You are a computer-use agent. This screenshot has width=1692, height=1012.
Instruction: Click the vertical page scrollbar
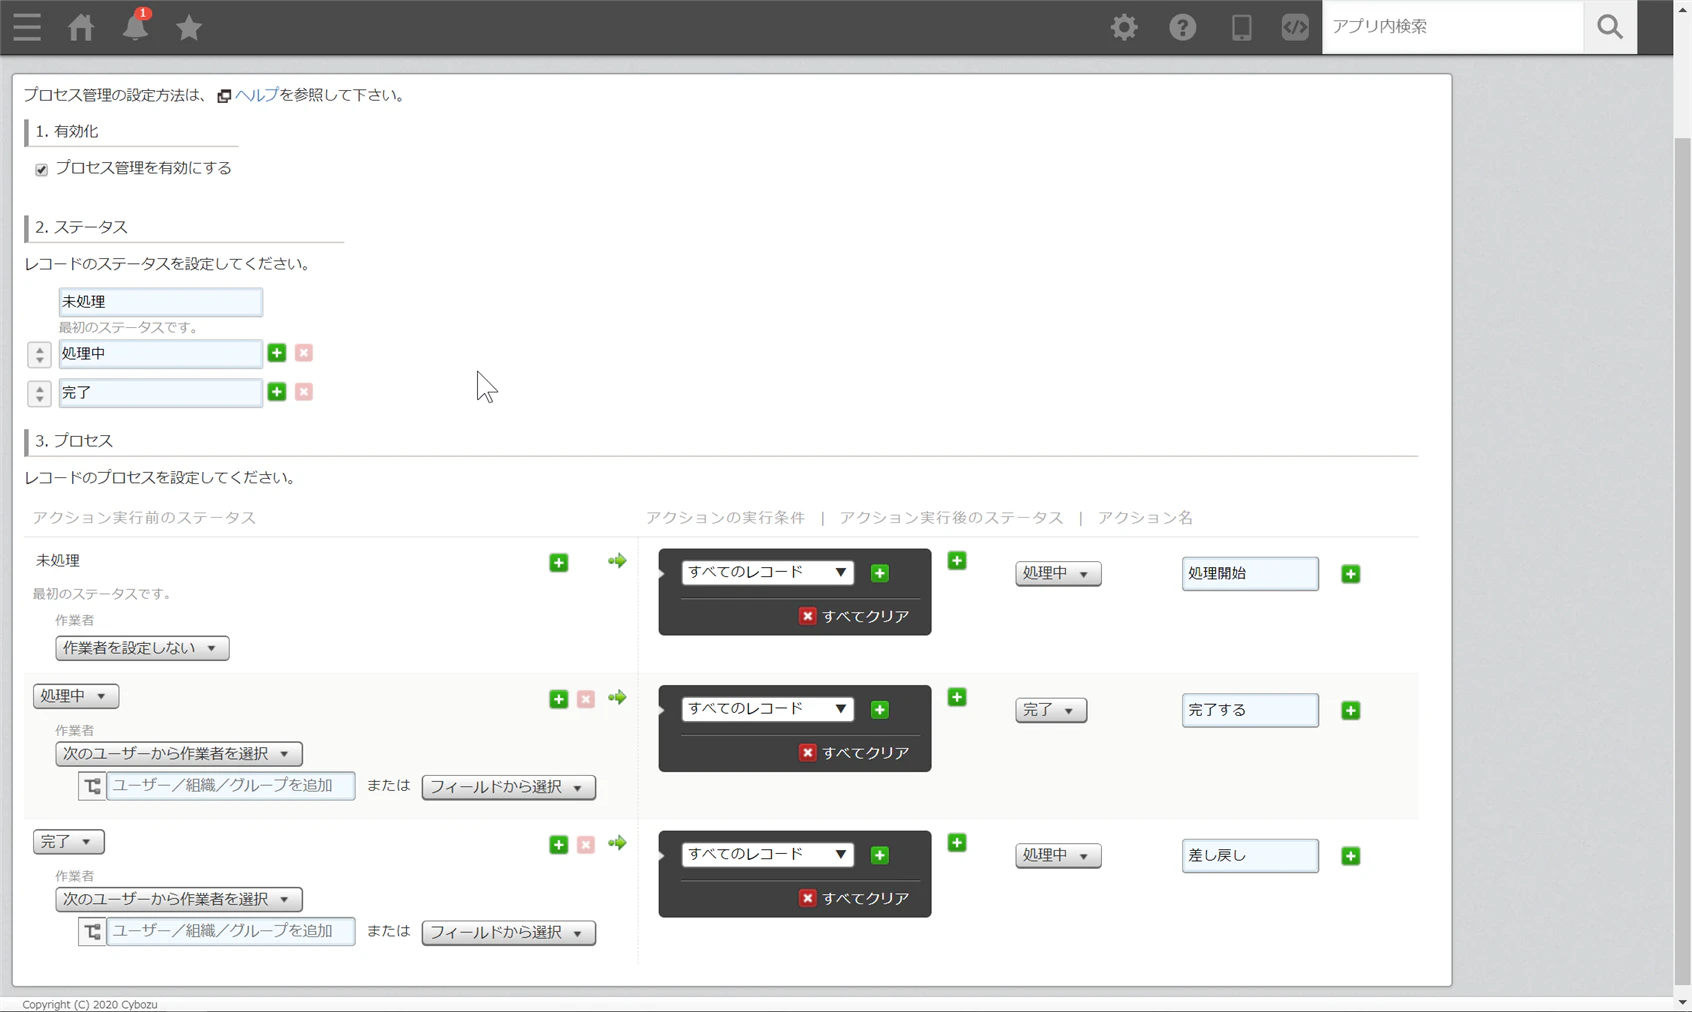point(1682,560)
